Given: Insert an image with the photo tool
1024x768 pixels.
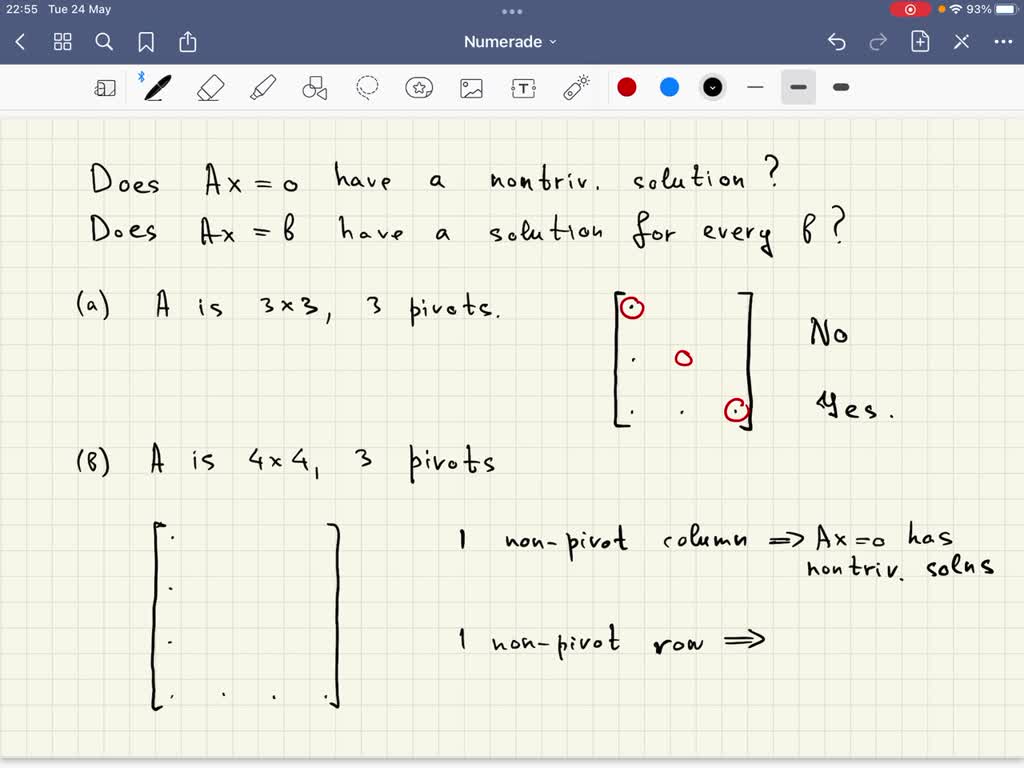Looking at the screenshot, I should 471,87.
